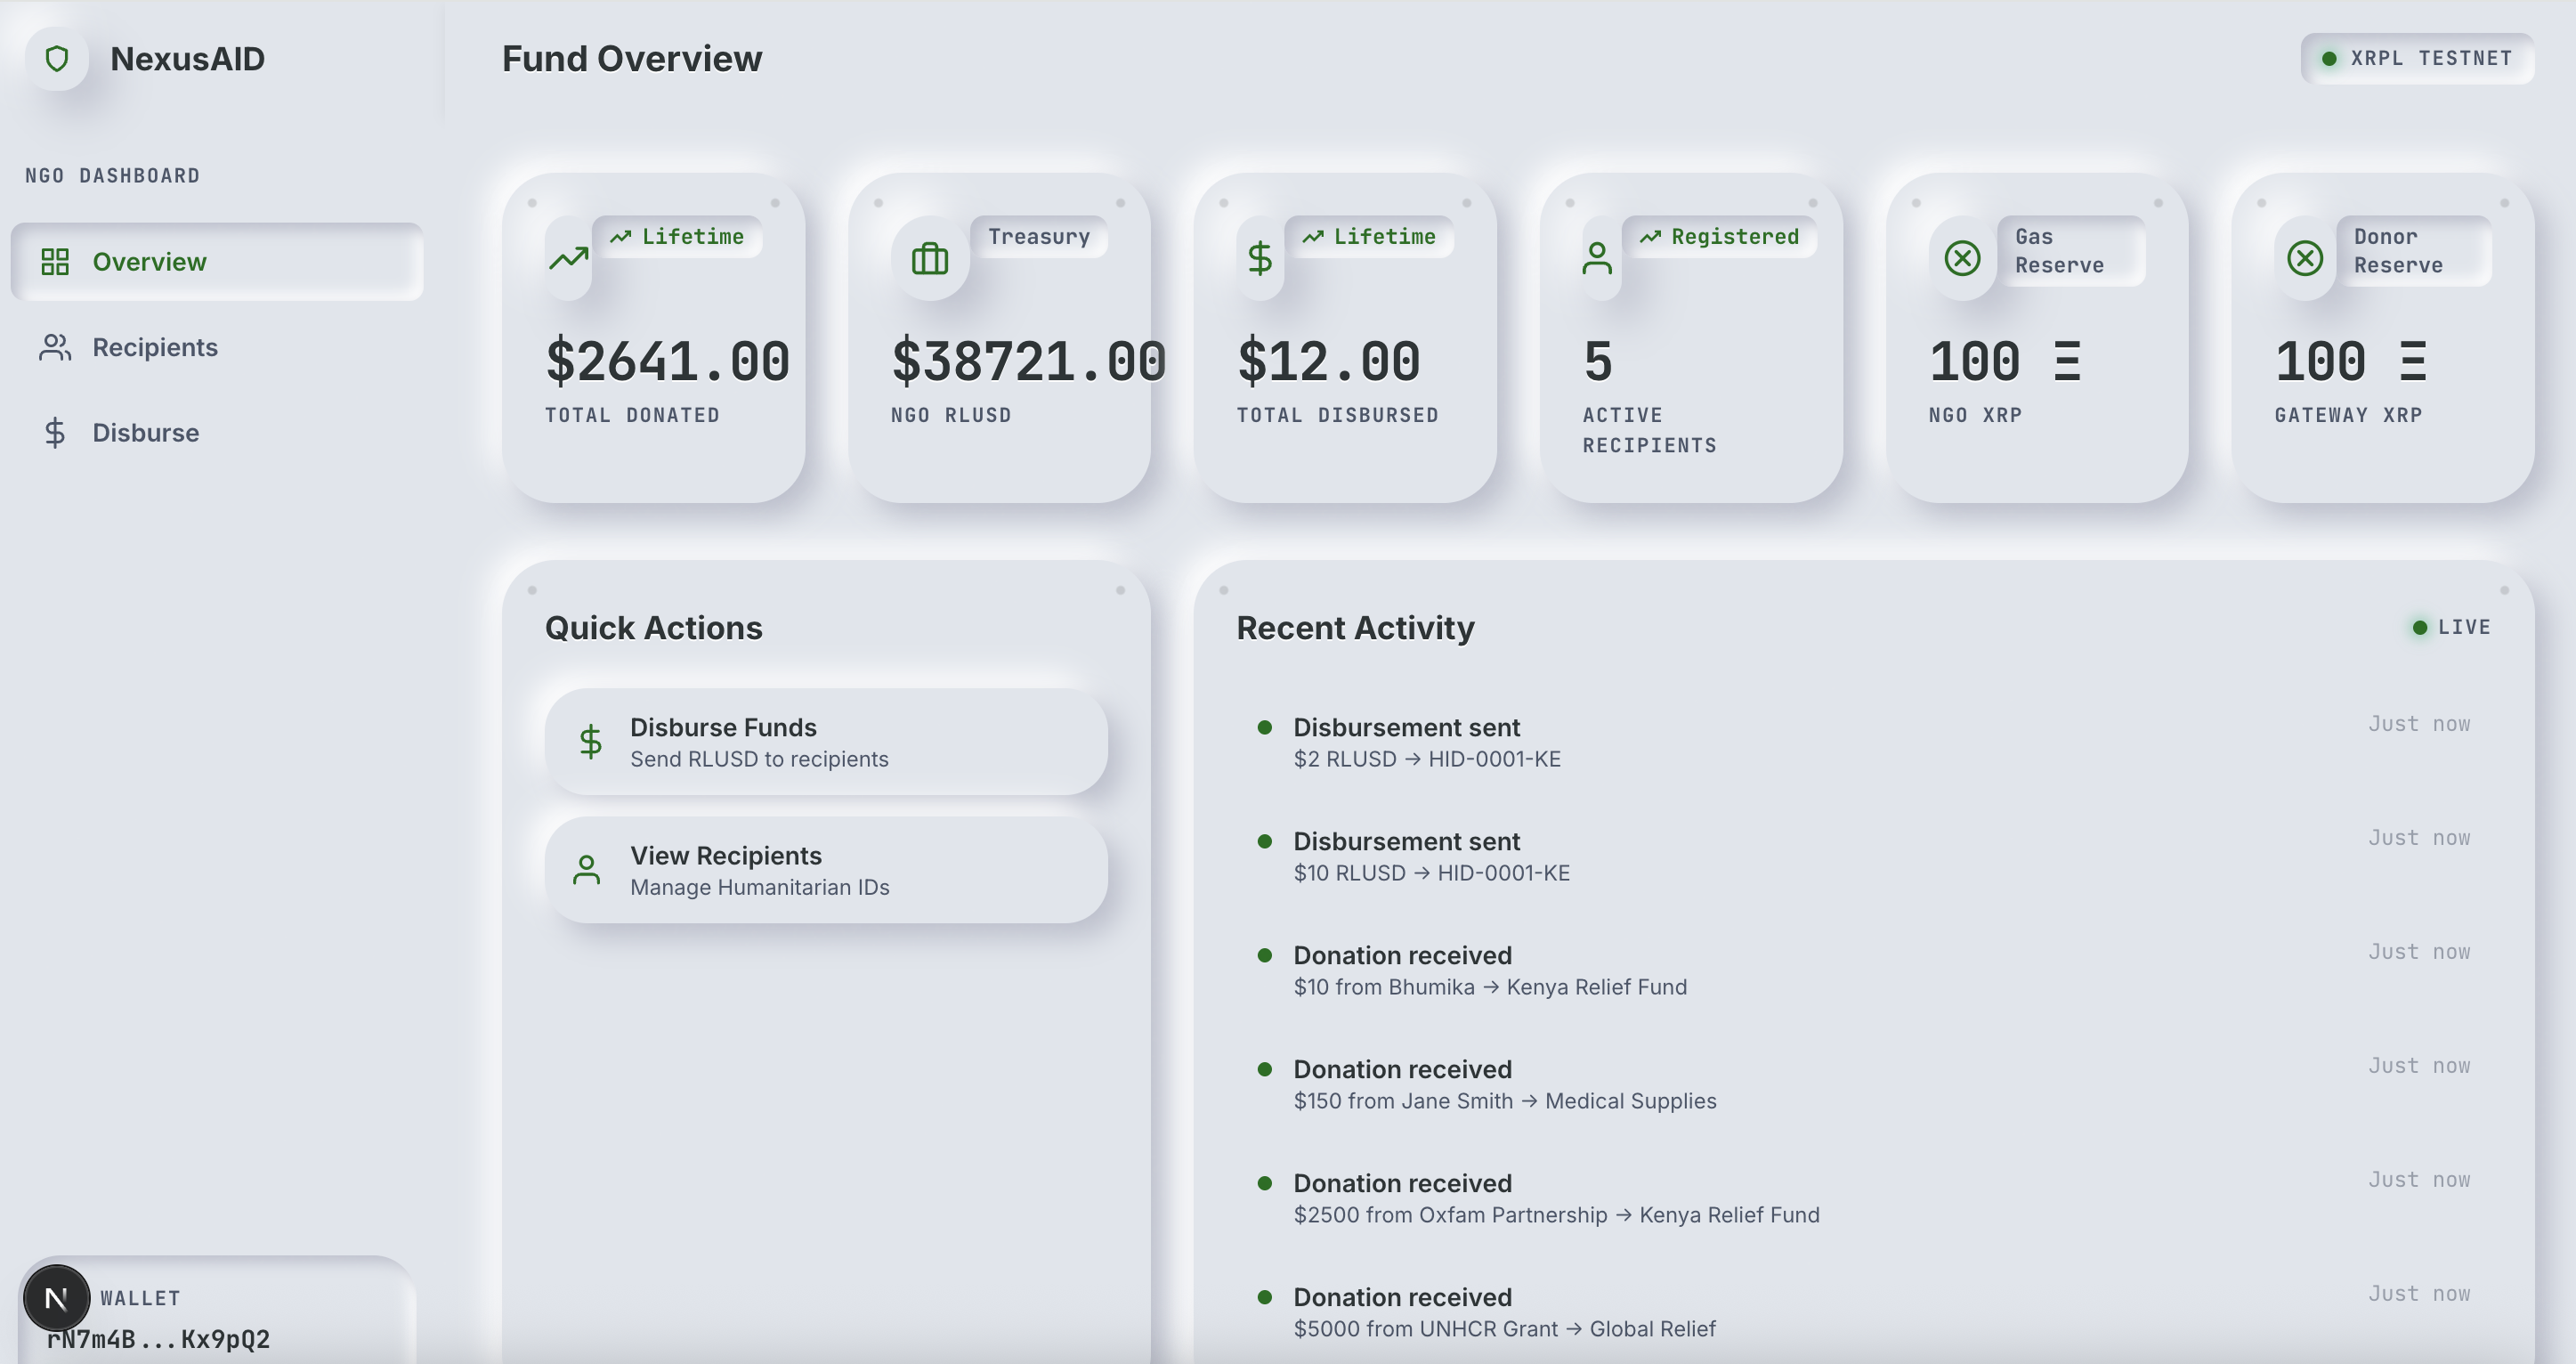Click the Total Donated trending-up icon
This screenshot has height=1364, width=2576.
click(568, 259)
